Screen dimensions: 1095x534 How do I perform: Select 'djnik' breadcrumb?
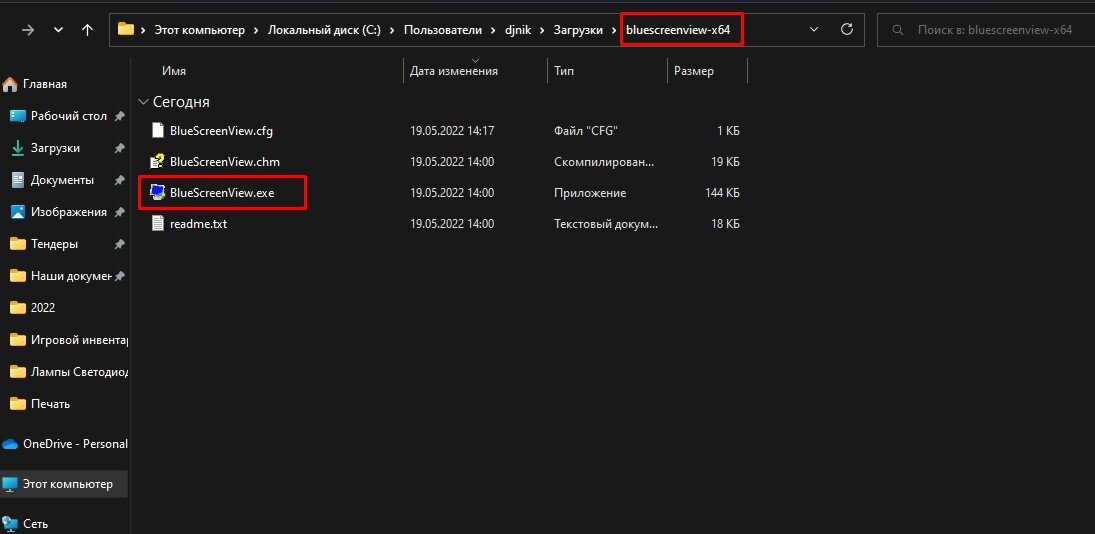(x=518, y=30)
